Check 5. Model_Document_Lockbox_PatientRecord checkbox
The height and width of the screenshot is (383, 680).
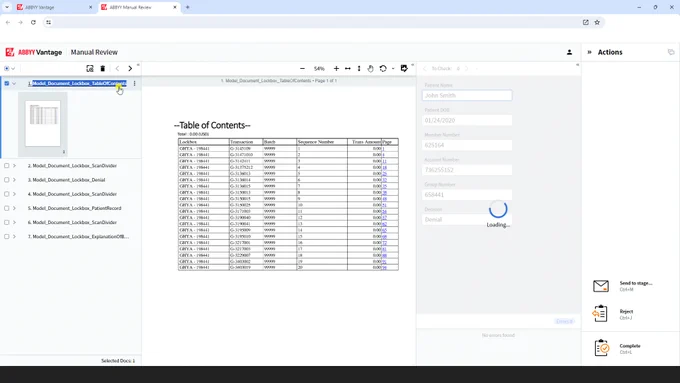(x=7, y=208)
